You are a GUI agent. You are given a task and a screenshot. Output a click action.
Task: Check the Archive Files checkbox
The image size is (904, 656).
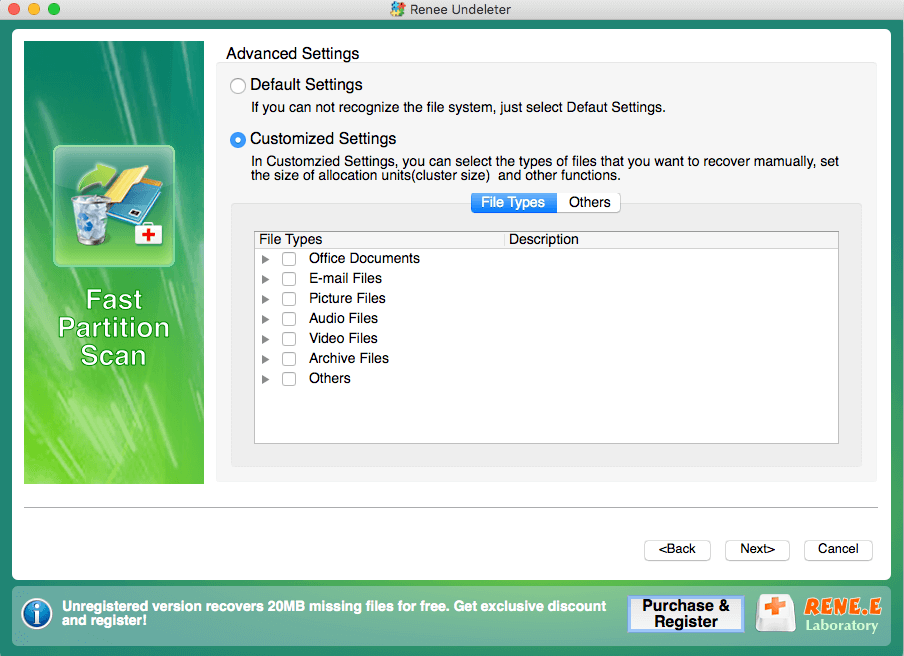point(289,359)
